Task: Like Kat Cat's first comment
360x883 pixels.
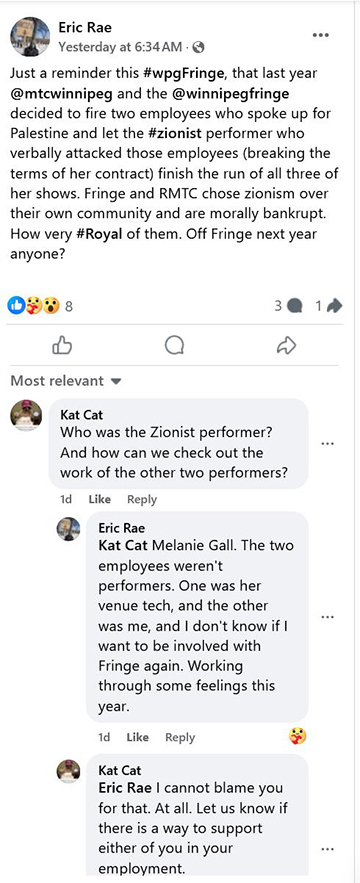Action: click(x=99, y=500)
